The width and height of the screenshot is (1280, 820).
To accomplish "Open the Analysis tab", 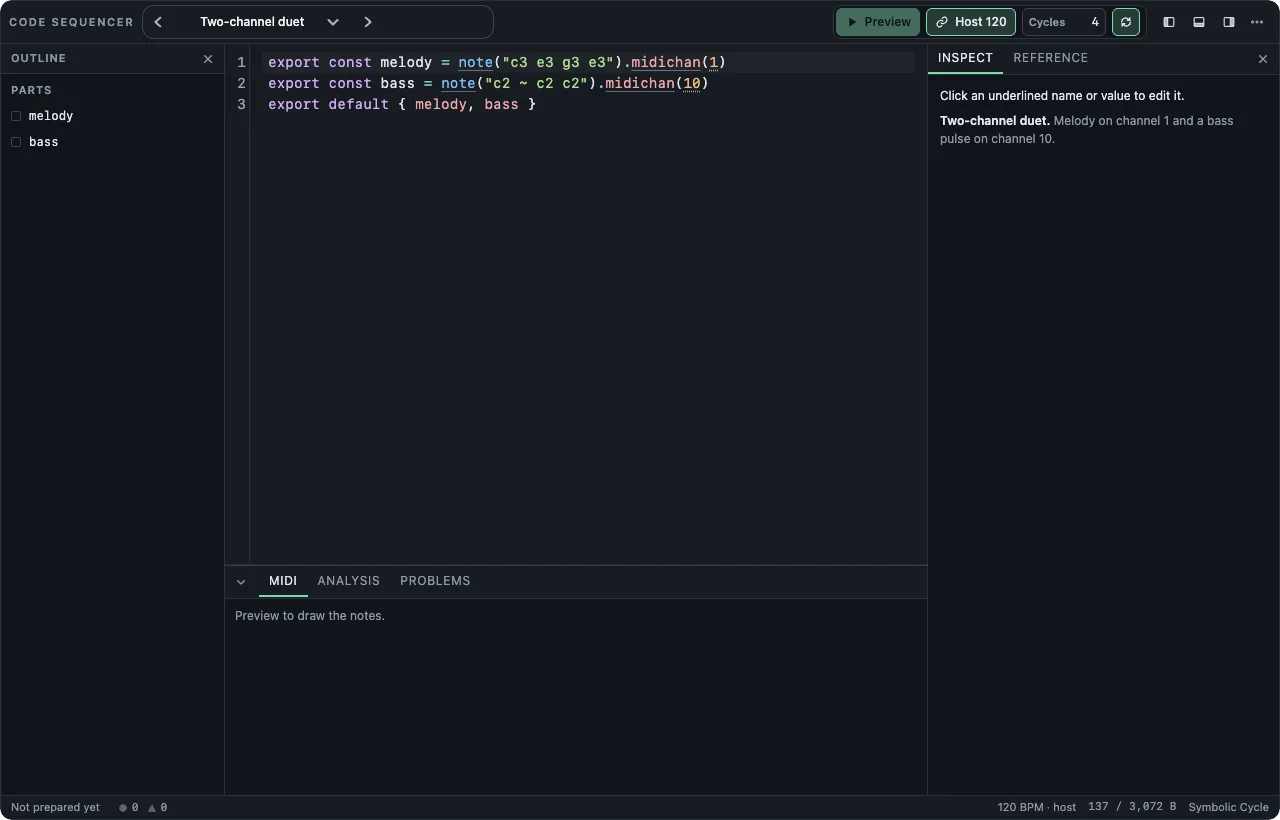I will [349, 581].
